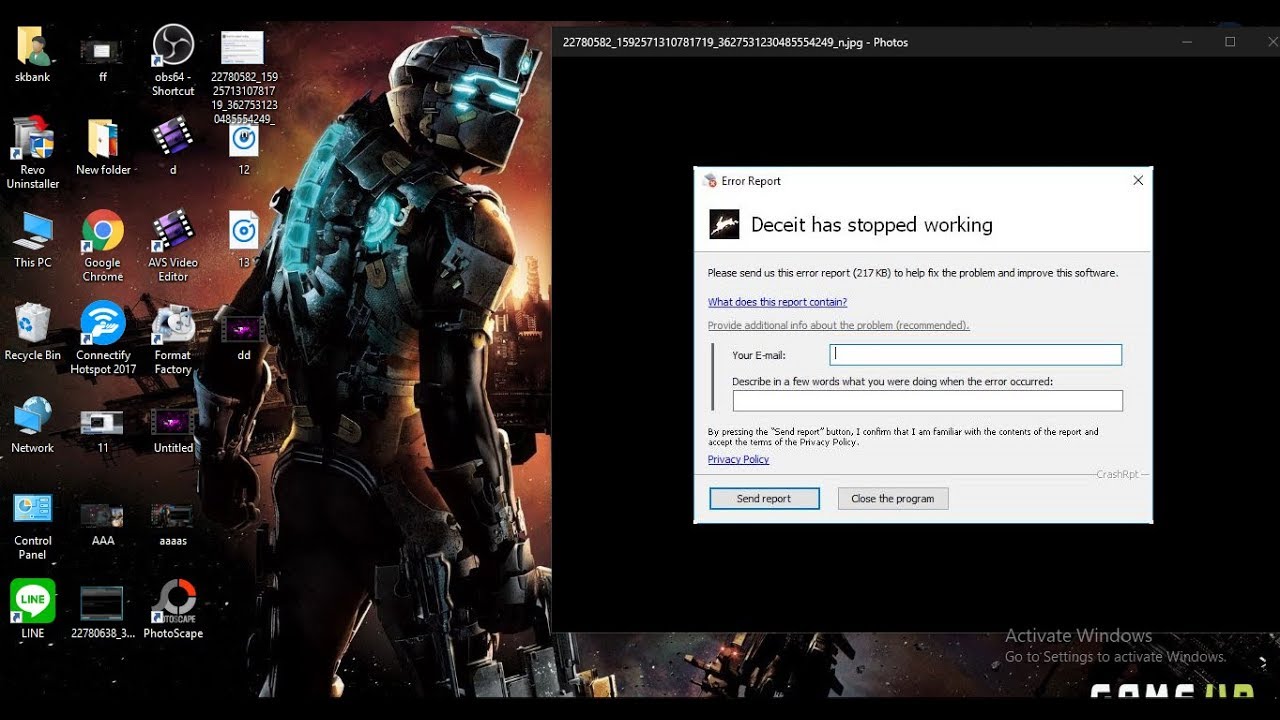Open This PC desktop icon

tap(33, 231)
